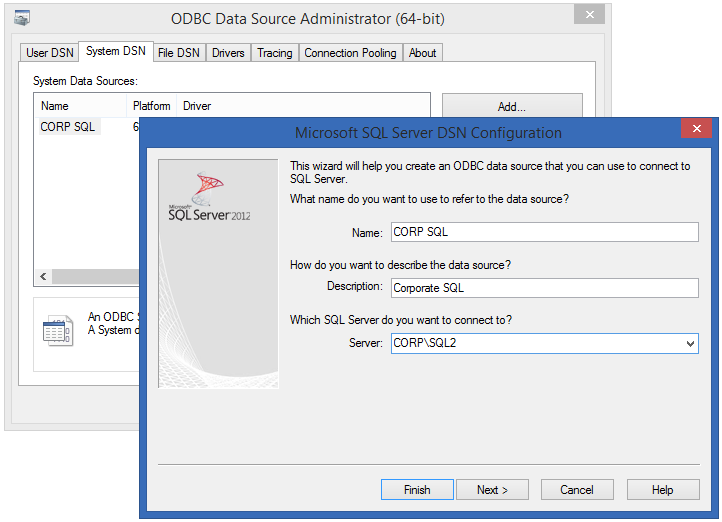Open the User DSN tab
The height and width of the screenshot is (522, 722).
[50, 53]
